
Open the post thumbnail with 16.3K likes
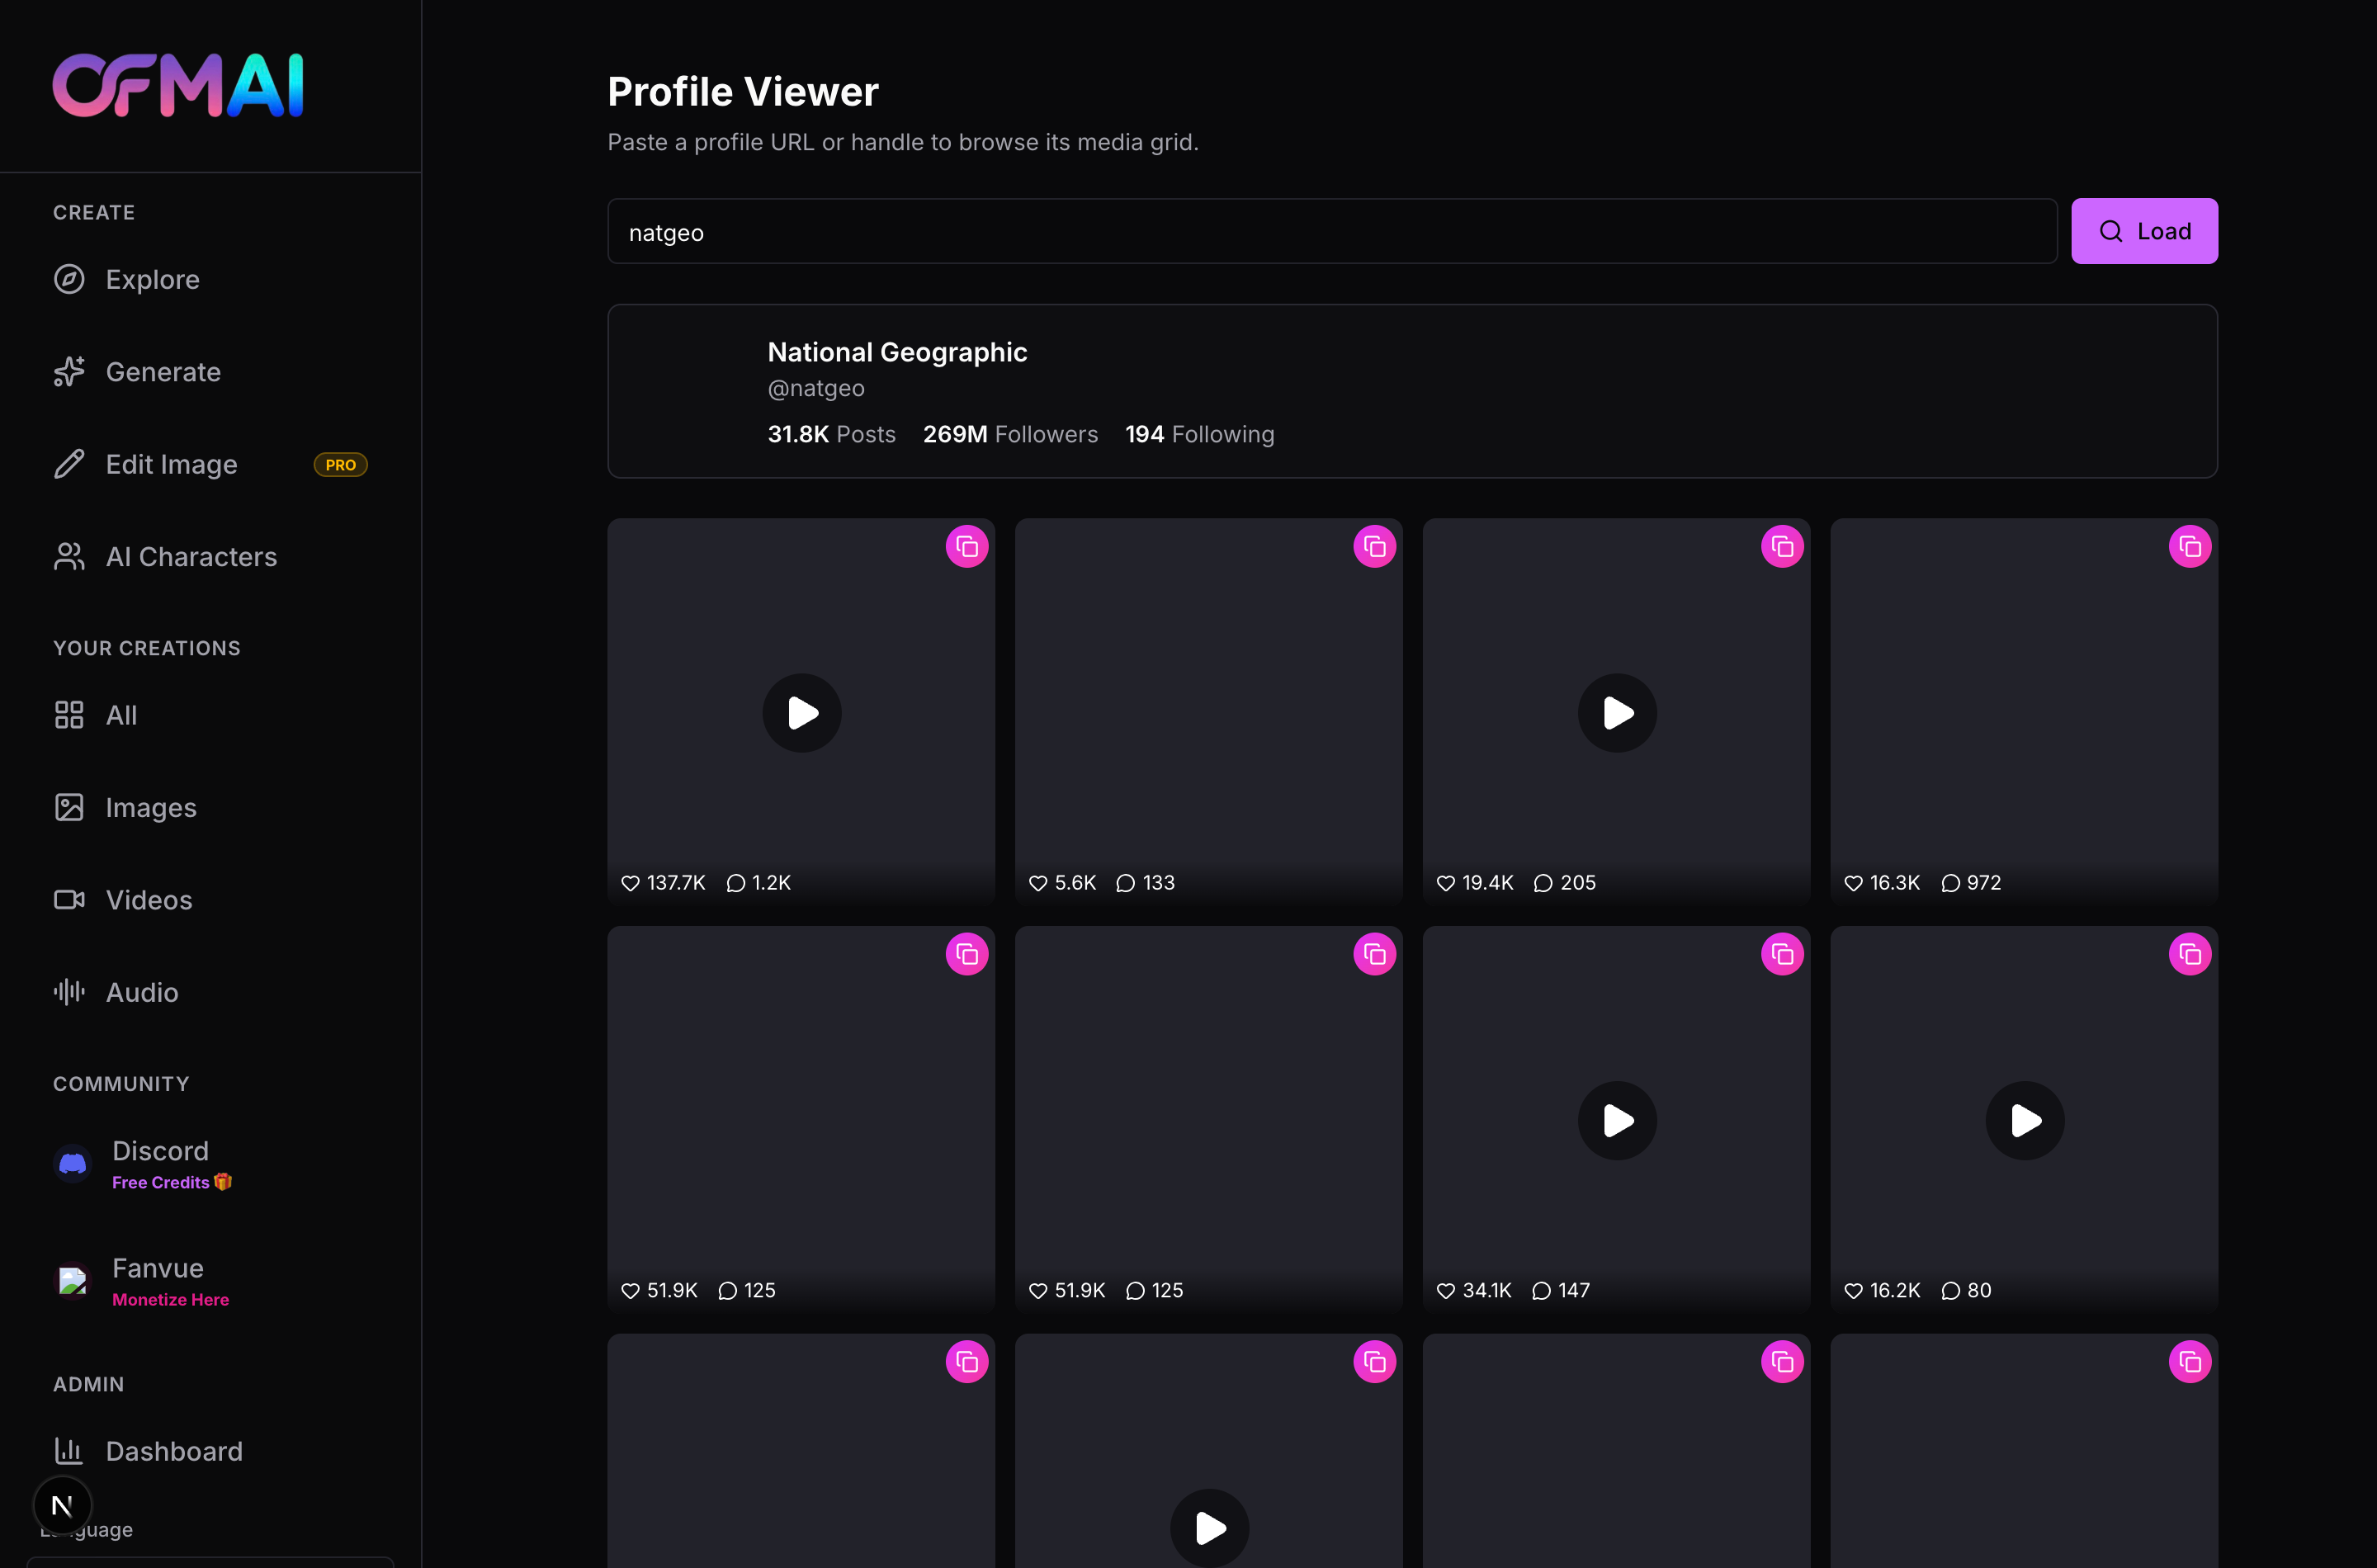pos(2024,712)
